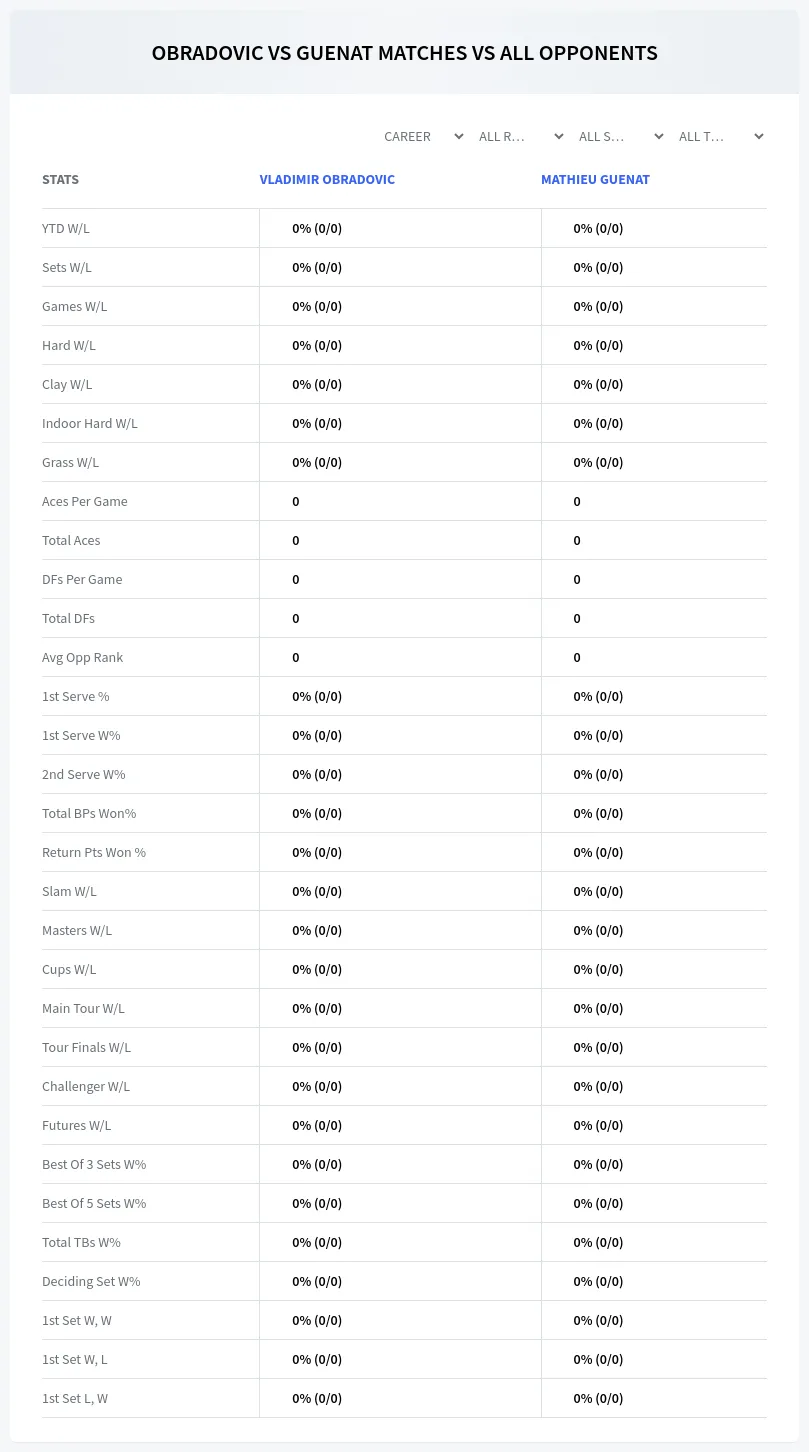Open Mathieu Guenat player link
The width and height of the screenshot is (809, 1452).
pyautogui.click(x=595, y=180)
